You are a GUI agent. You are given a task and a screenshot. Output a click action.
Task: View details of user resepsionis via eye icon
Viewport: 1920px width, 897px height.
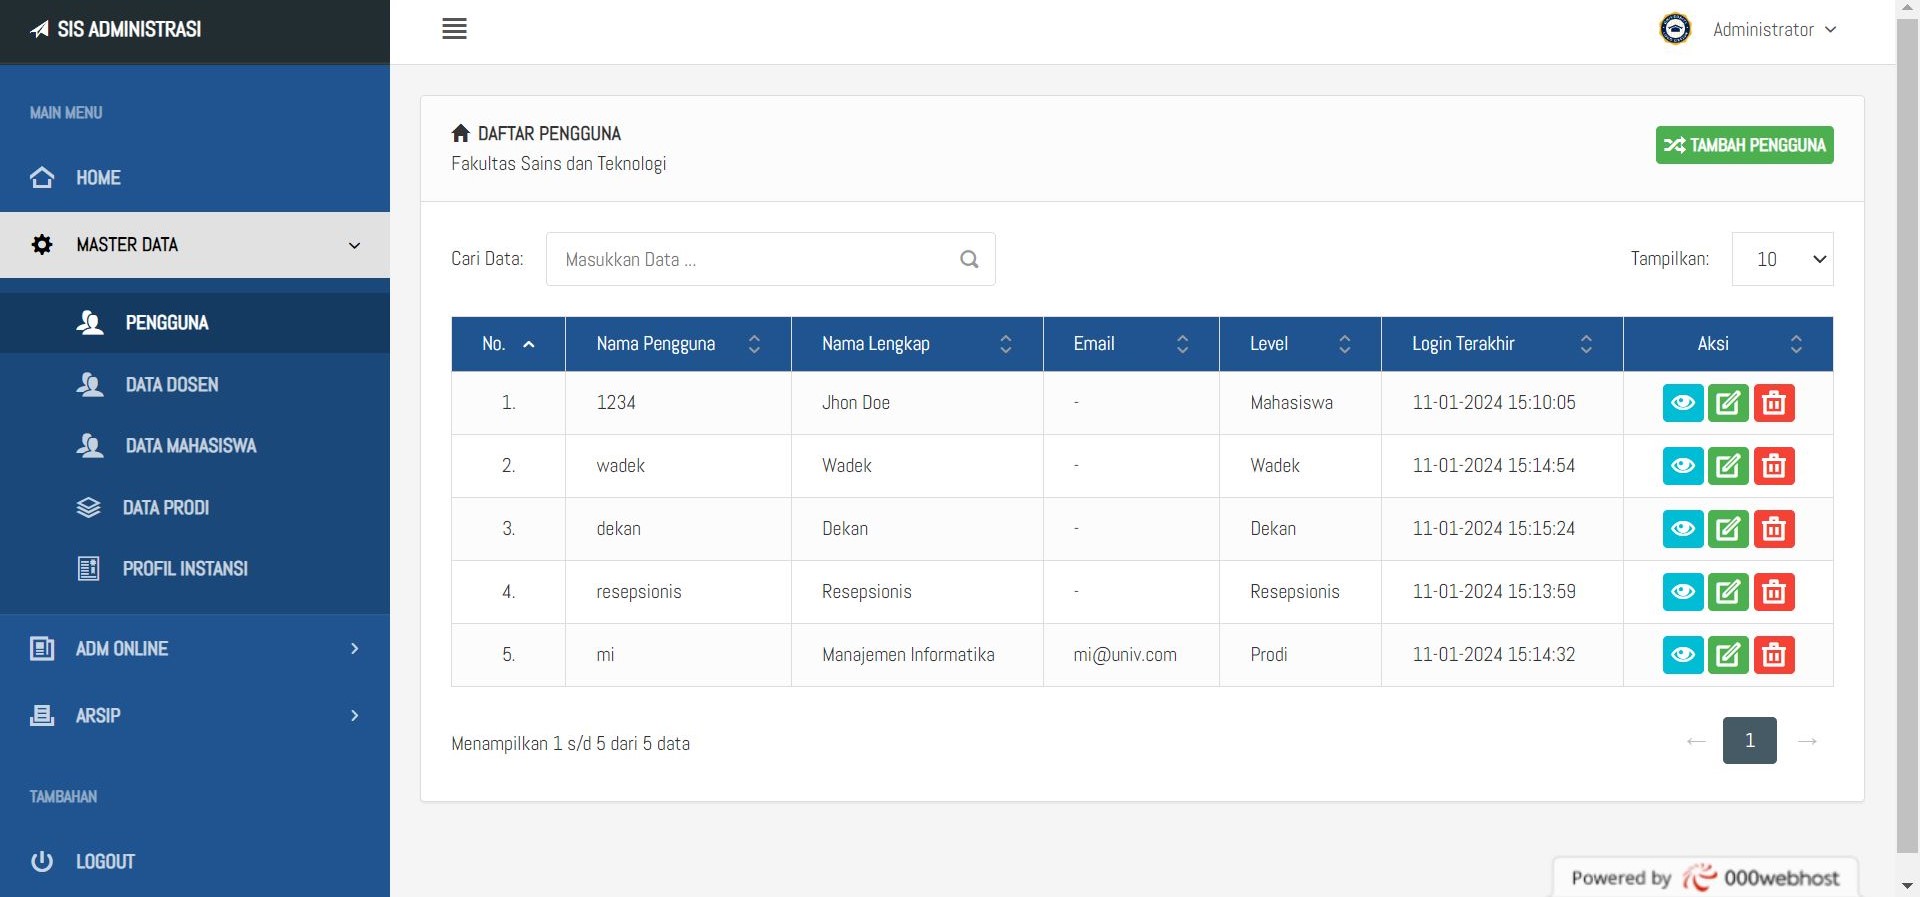1683,592
